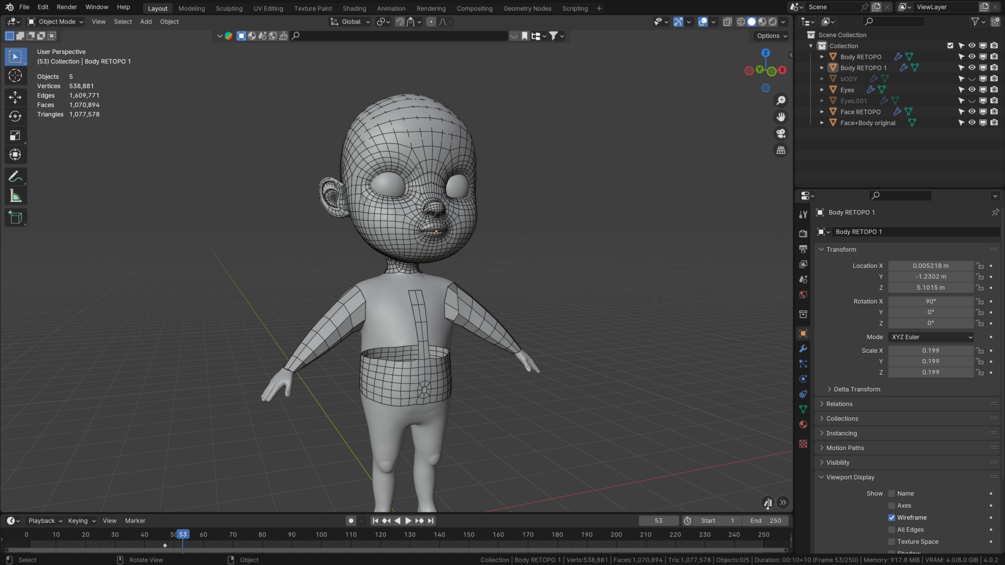Select the Annotate tool

tap(15, 176)
